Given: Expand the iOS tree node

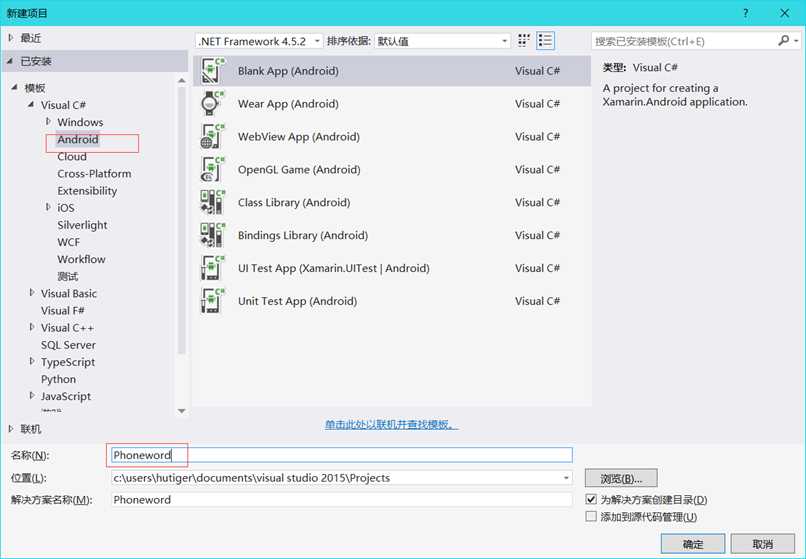Looking at the screenshot, I should 48,207.
